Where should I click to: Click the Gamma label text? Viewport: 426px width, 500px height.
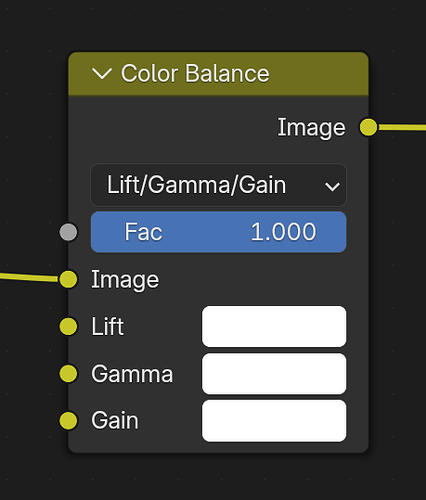click(132, 374)
